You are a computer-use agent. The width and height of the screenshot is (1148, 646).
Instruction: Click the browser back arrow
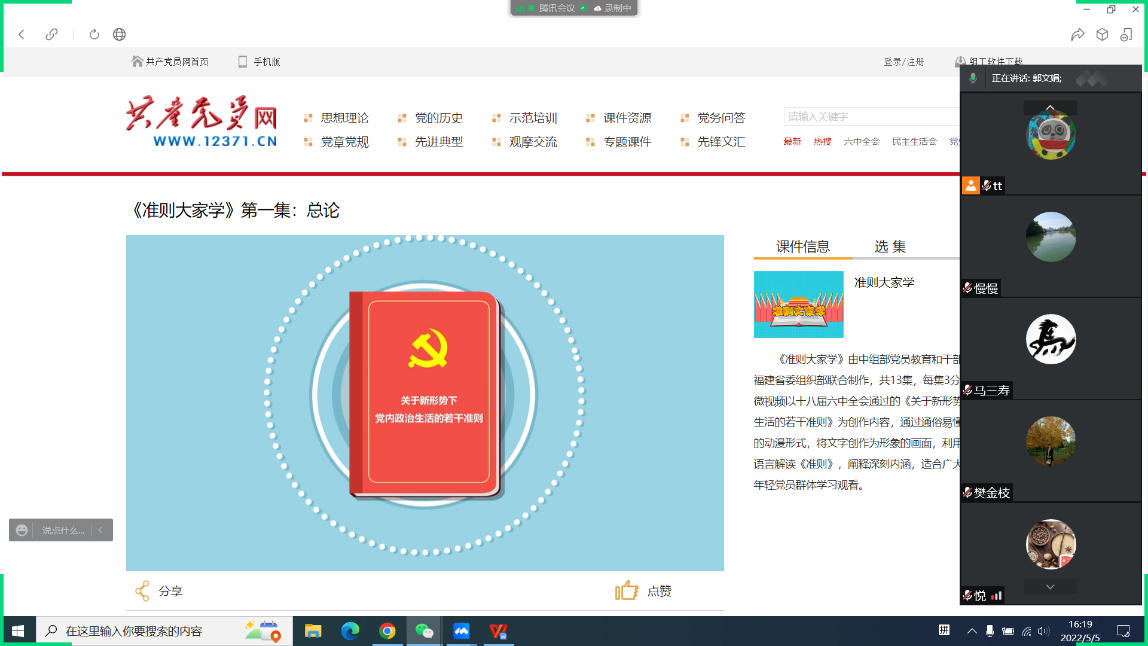click(x=22, y=34)
